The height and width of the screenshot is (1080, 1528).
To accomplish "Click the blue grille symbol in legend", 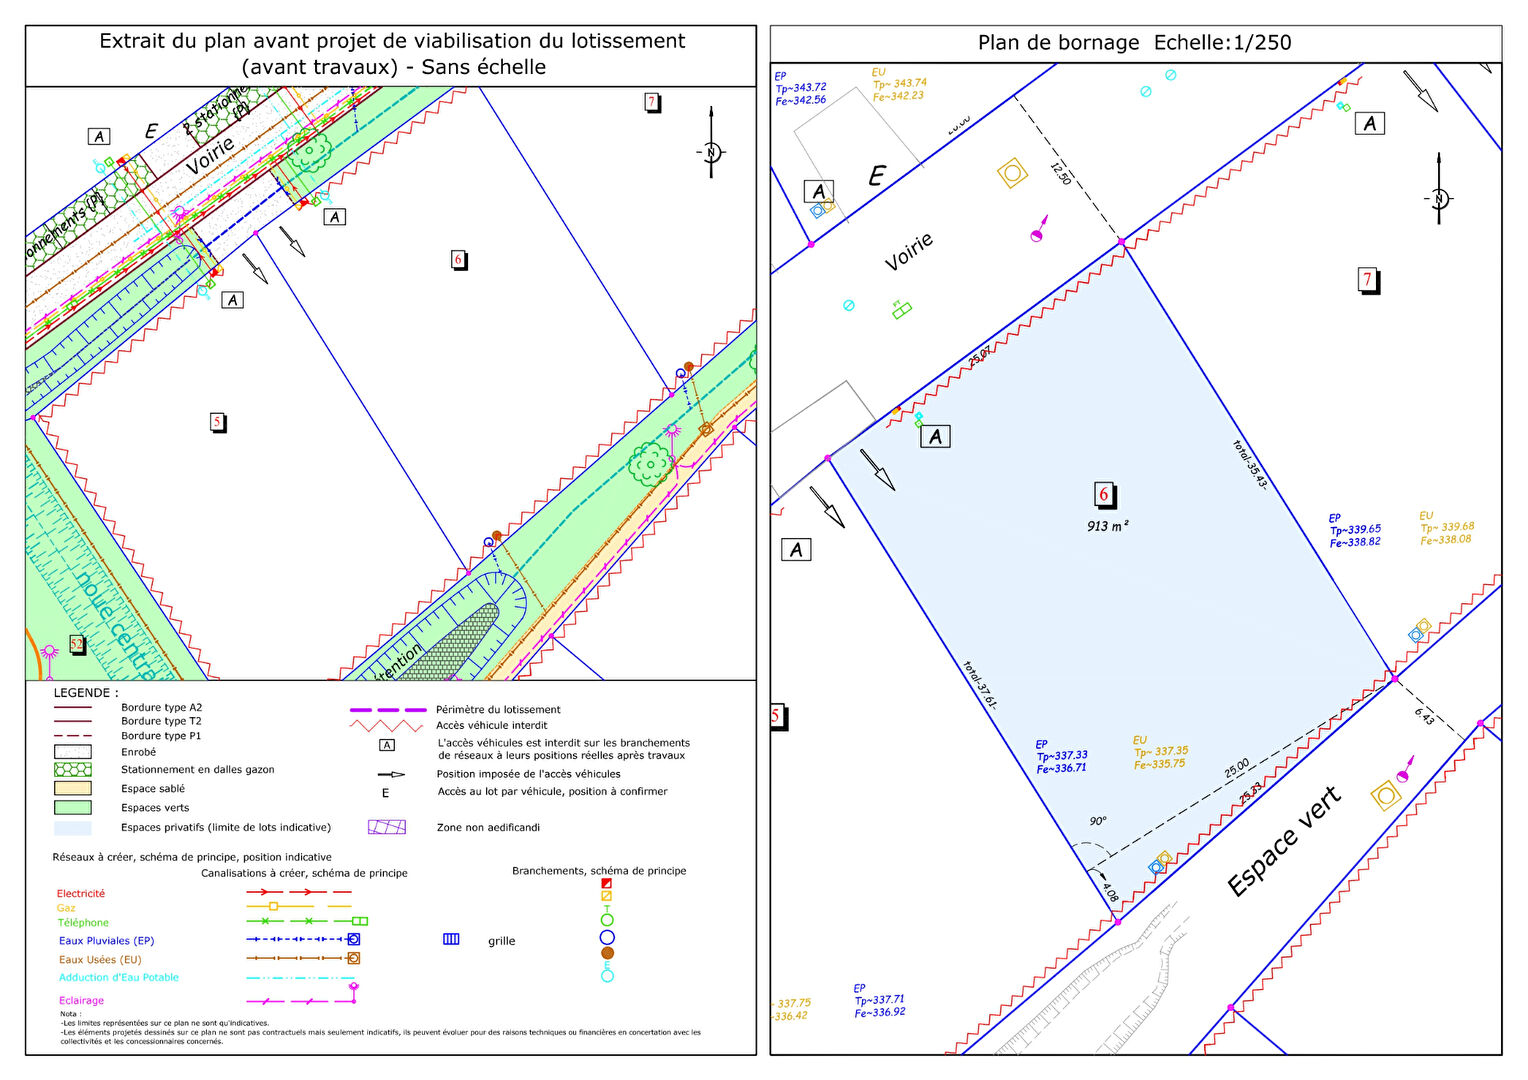I will click(451, 939).
